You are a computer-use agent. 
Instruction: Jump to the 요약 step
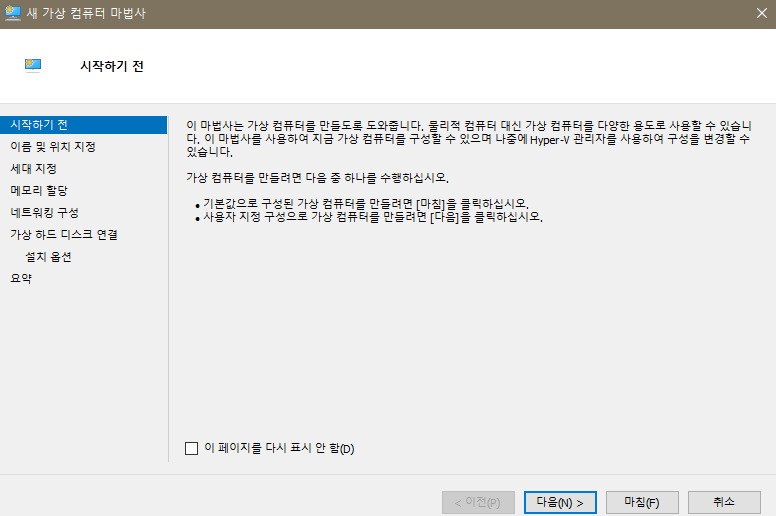coord(21,279)
